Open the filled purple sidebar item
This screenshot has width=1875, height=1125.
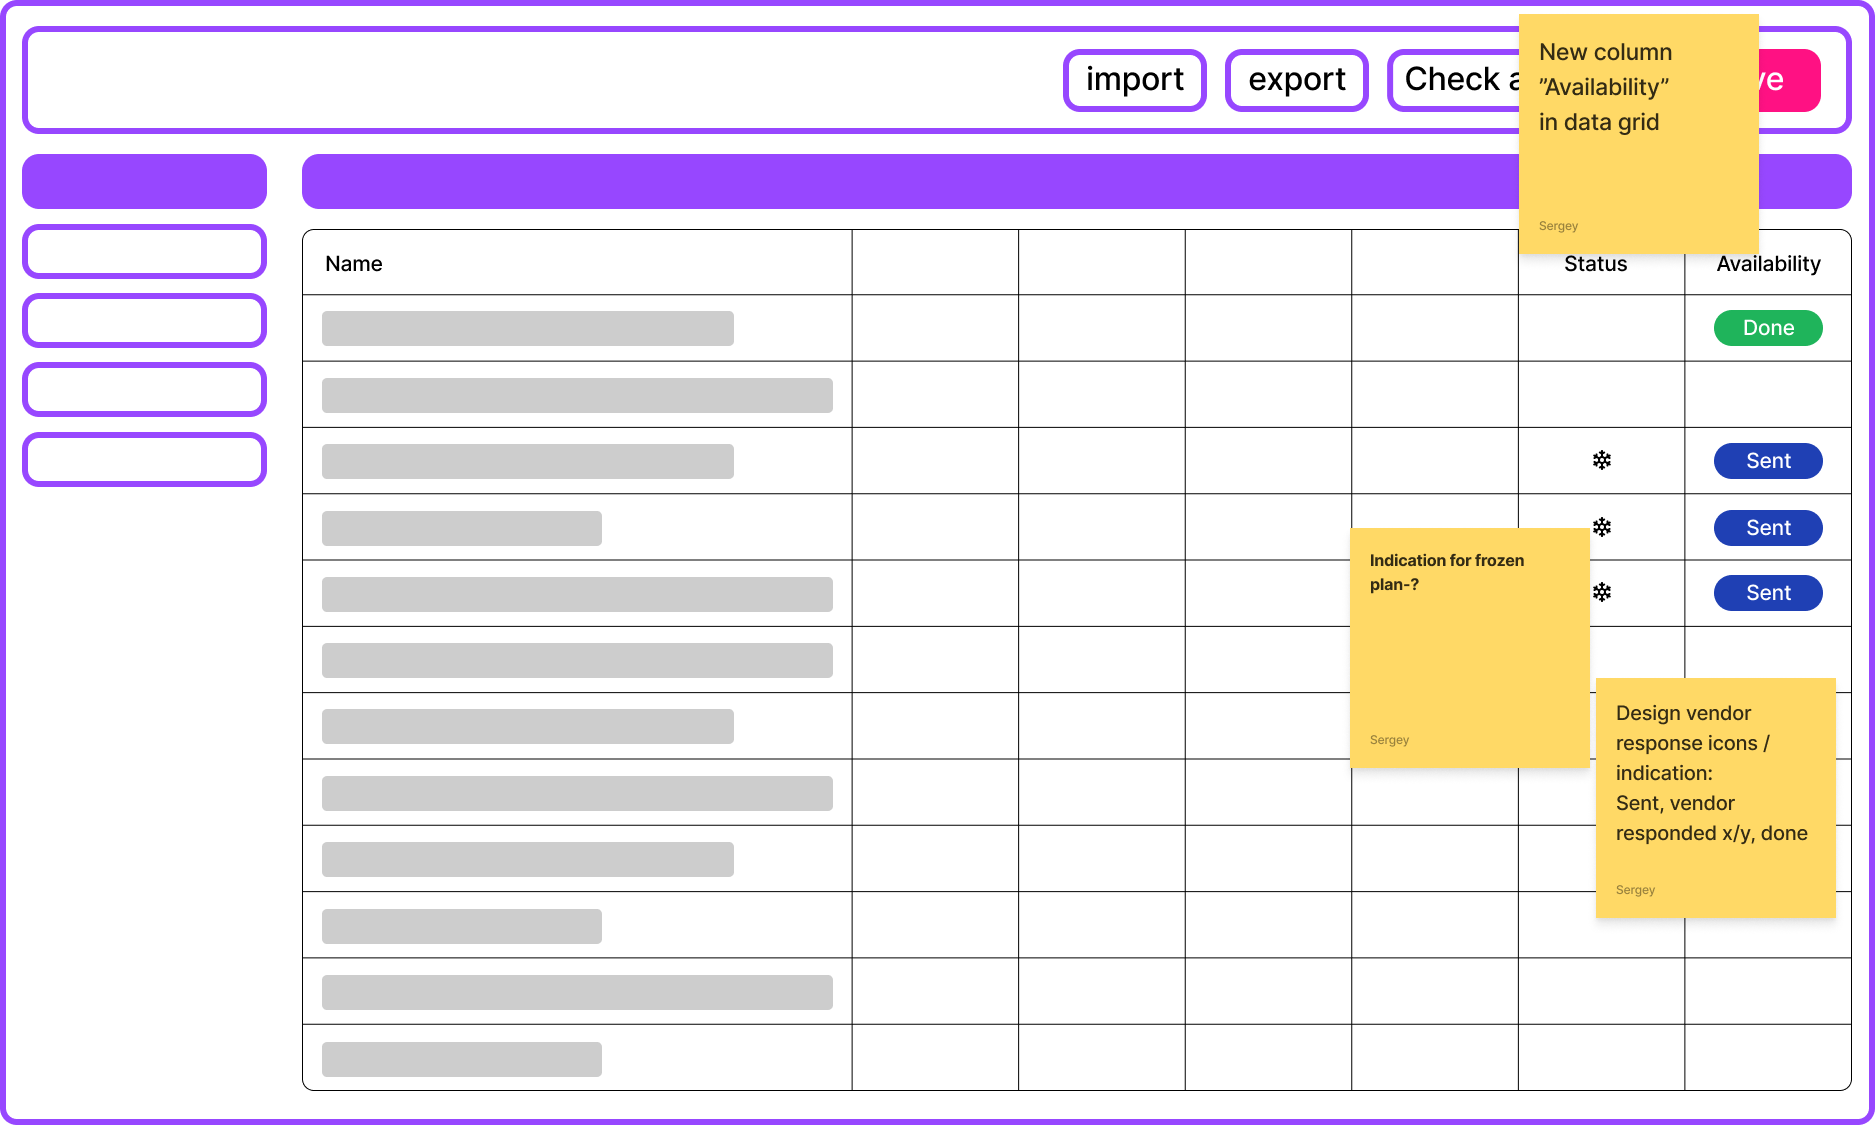(144, 181)
